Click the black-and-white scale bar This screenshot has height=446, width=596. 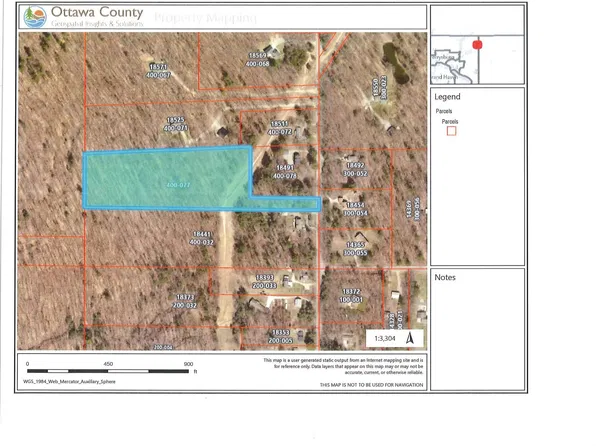tap(108, 371)
